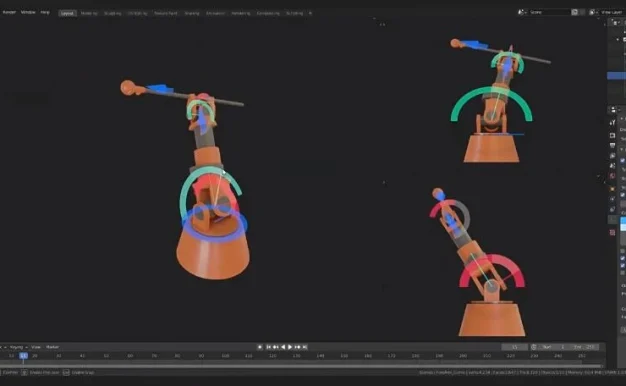This screenshot has width=626, height=386.
Task: Switch to the Layout workspace tab
Action: pyautogui.click(x=67, y=13)
